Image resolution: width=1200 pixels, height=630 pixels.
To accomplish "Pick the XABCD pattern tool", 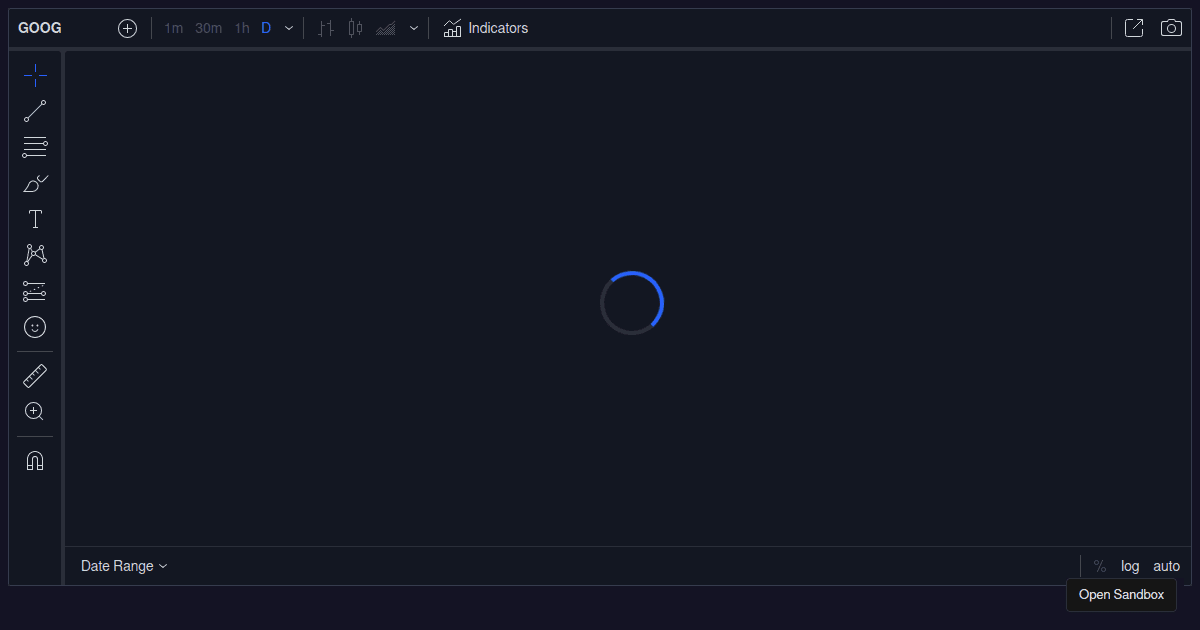I will pos(35,254).
